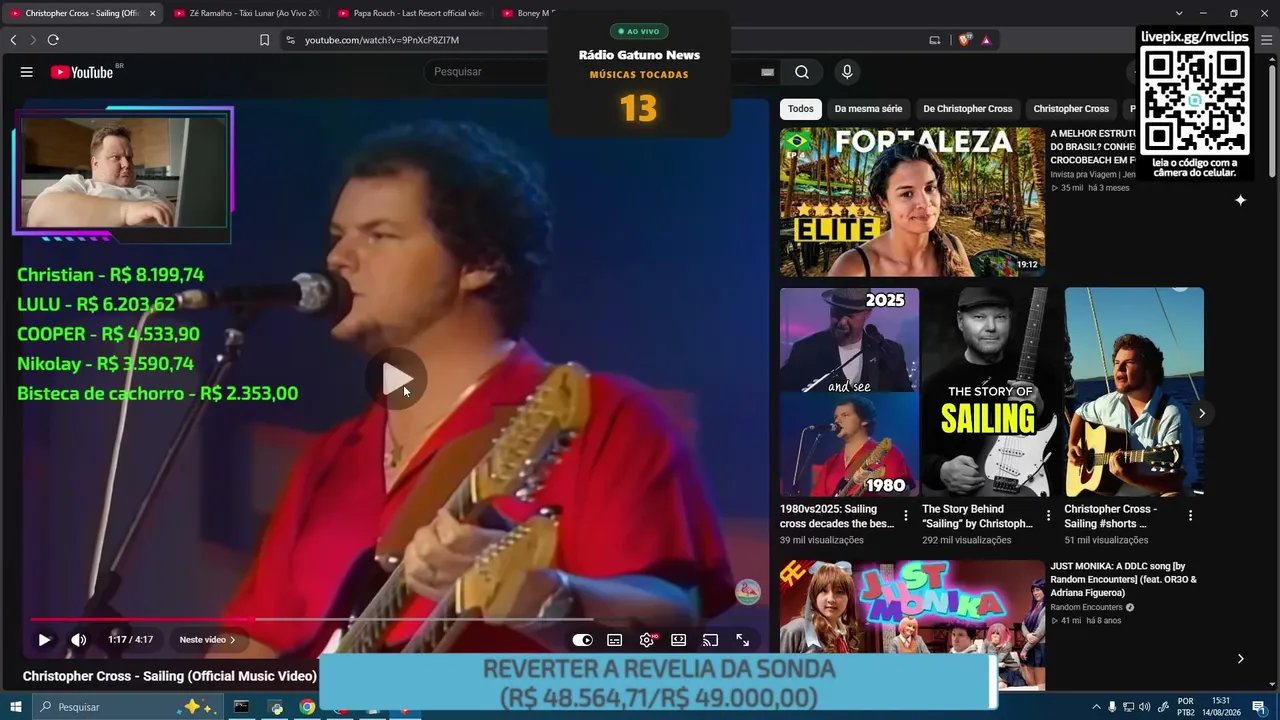The image size is (1280, 720).
Task: Open options for 1980vs2025 Sailing video
Action: 906,516
